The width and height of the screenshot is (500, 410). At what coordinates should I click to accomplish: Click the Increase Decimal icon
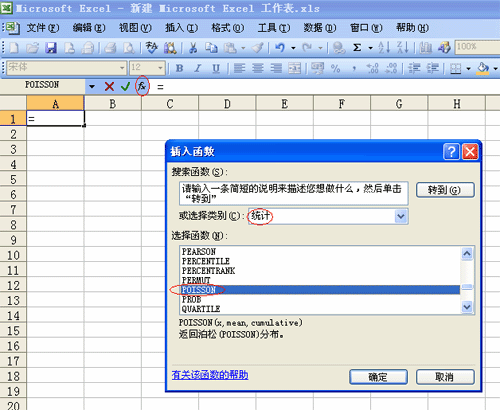pyautogui.click(x=372, y=69)
